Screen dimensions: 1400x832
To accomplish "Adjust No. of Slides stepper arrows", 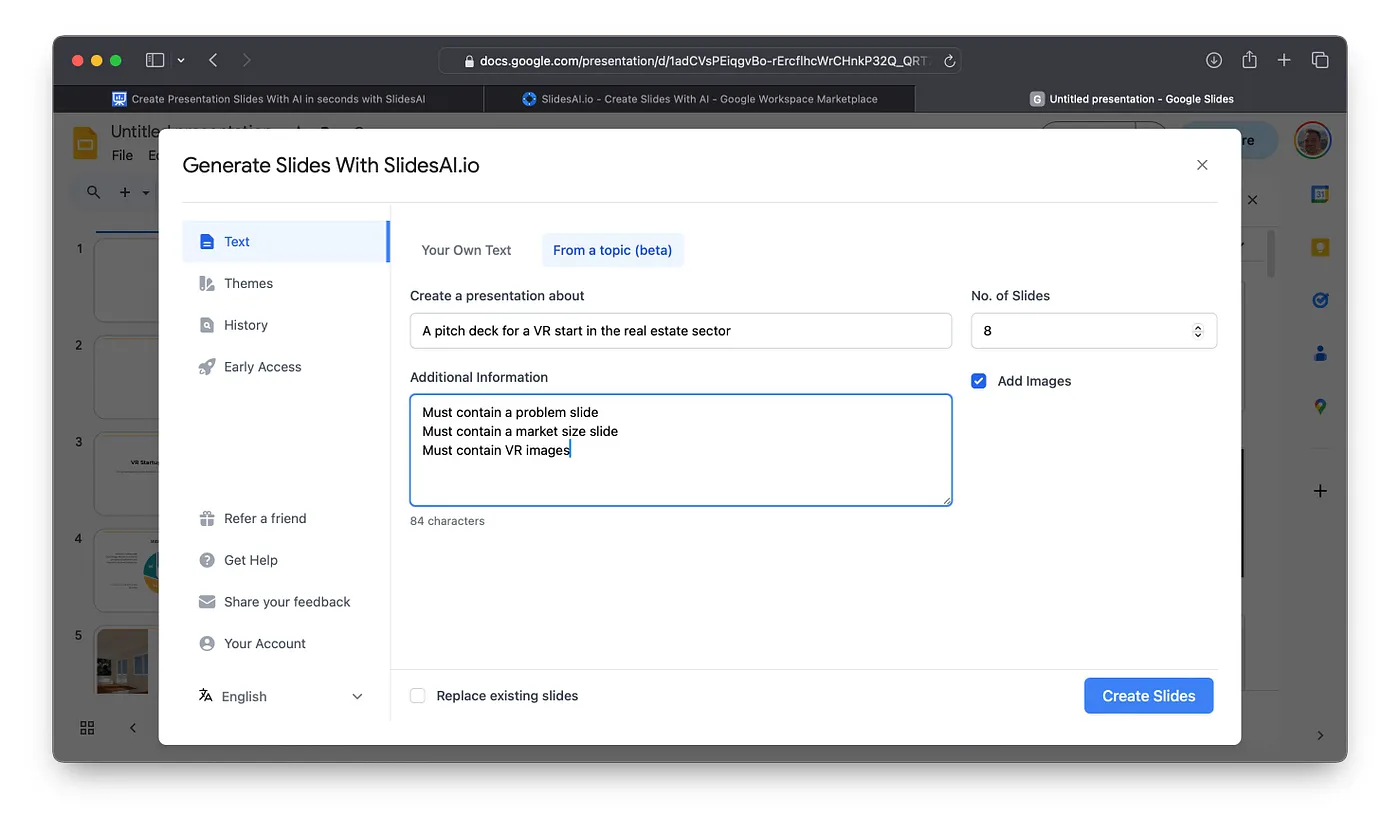I will click(x=1197, y=331).
